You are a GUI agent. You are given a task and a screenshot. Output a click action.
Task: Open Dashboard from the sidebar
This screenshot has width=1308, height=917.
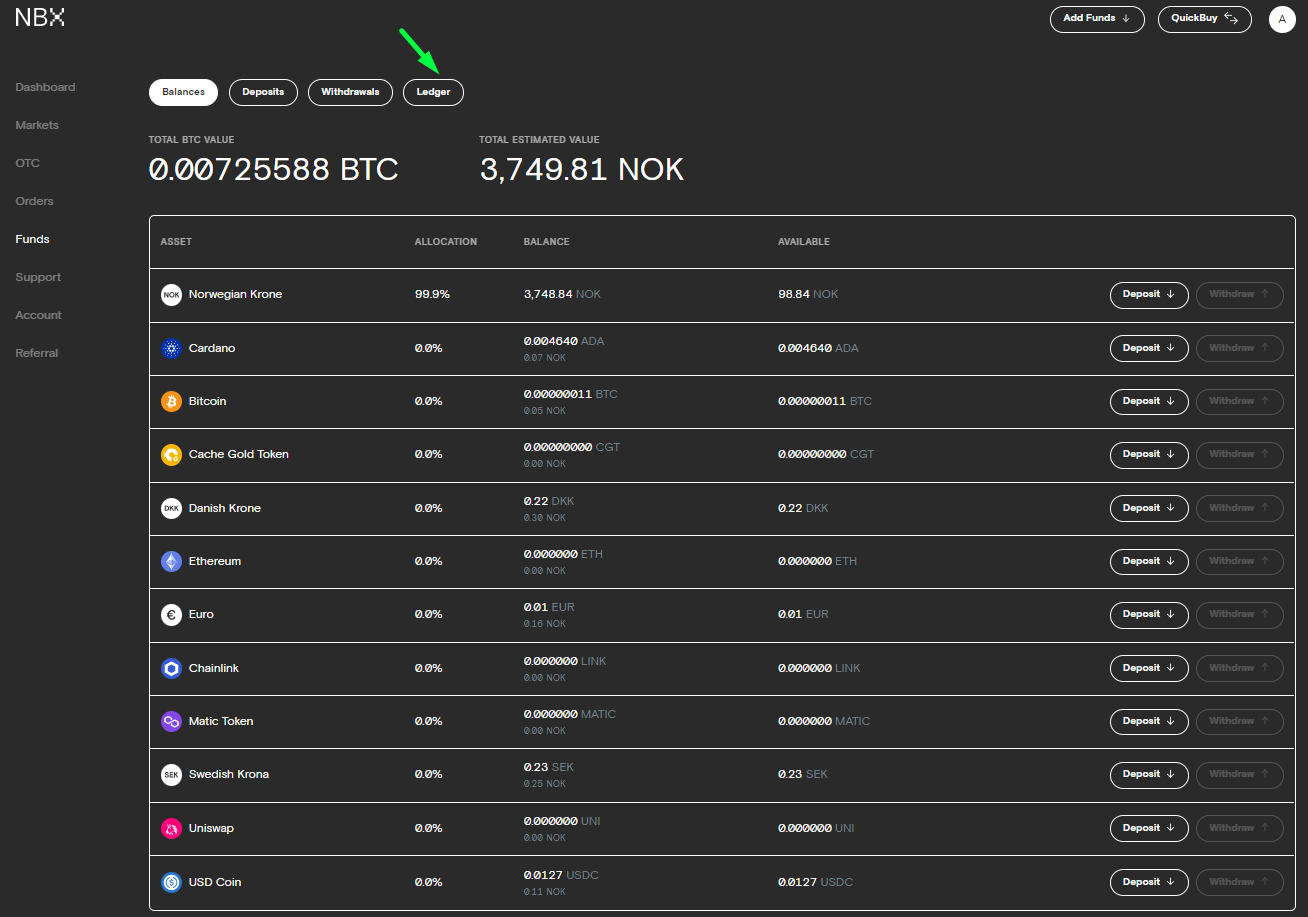(45, 87)
